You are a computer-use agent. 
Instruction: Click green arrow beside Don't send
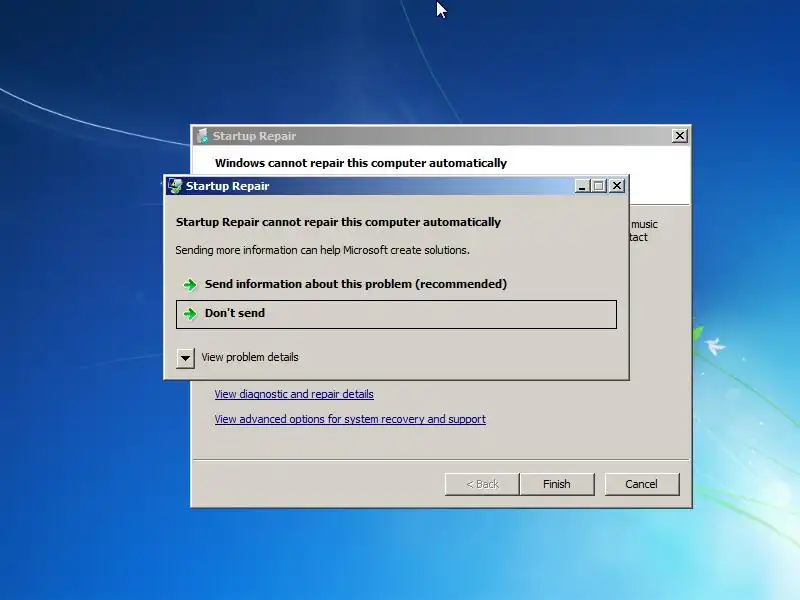[x=190, y=314]
